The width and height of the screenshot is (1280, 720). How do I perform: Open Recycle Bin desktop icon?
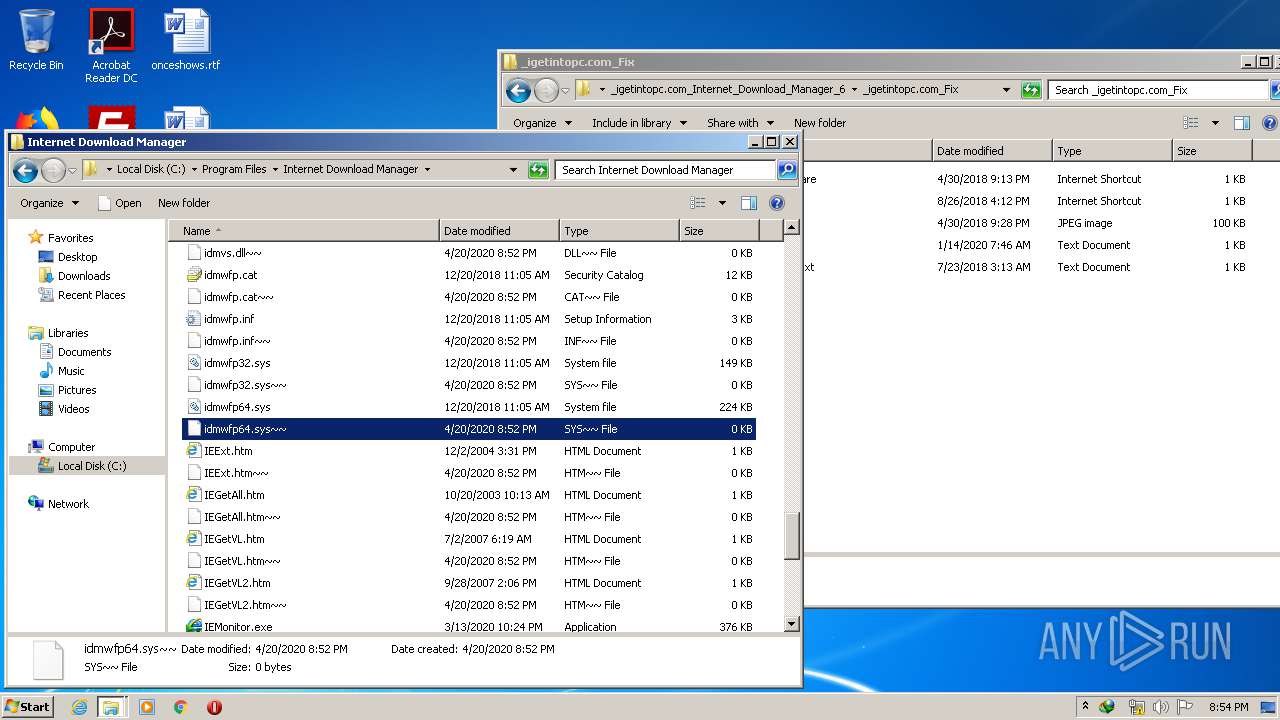(36, 40)
